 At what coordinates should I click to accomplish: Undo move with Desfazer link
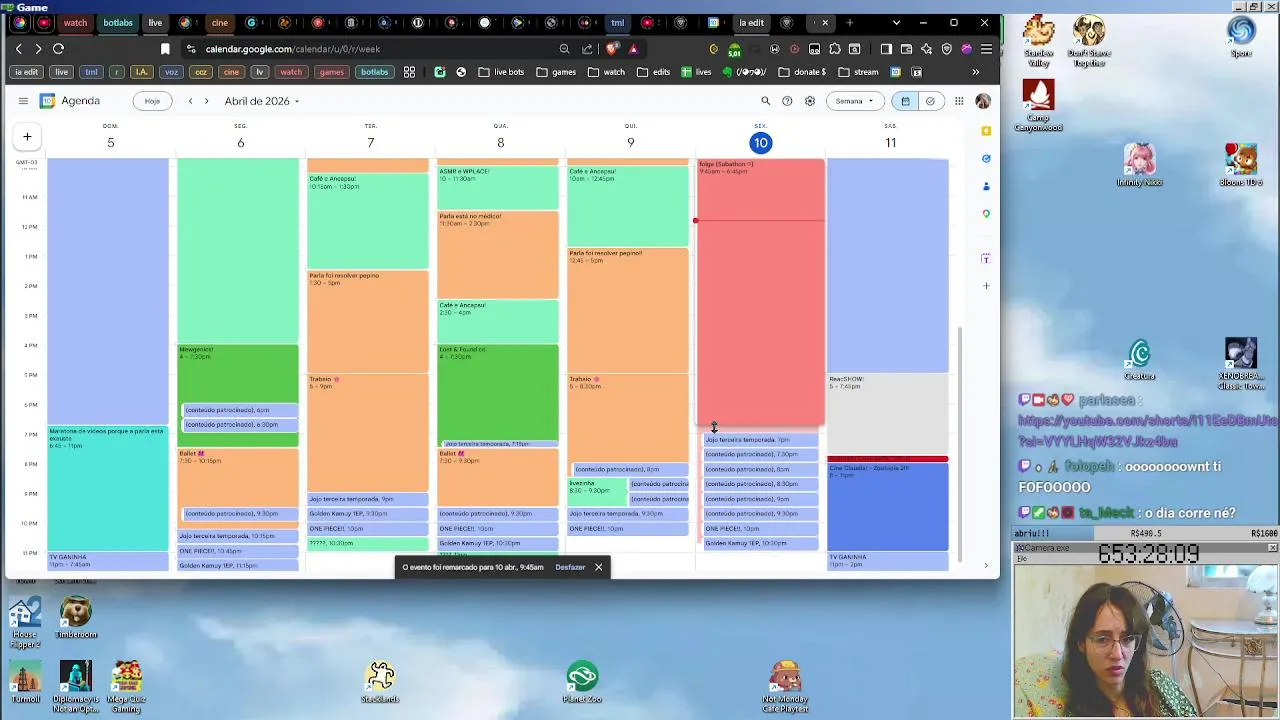570,567
